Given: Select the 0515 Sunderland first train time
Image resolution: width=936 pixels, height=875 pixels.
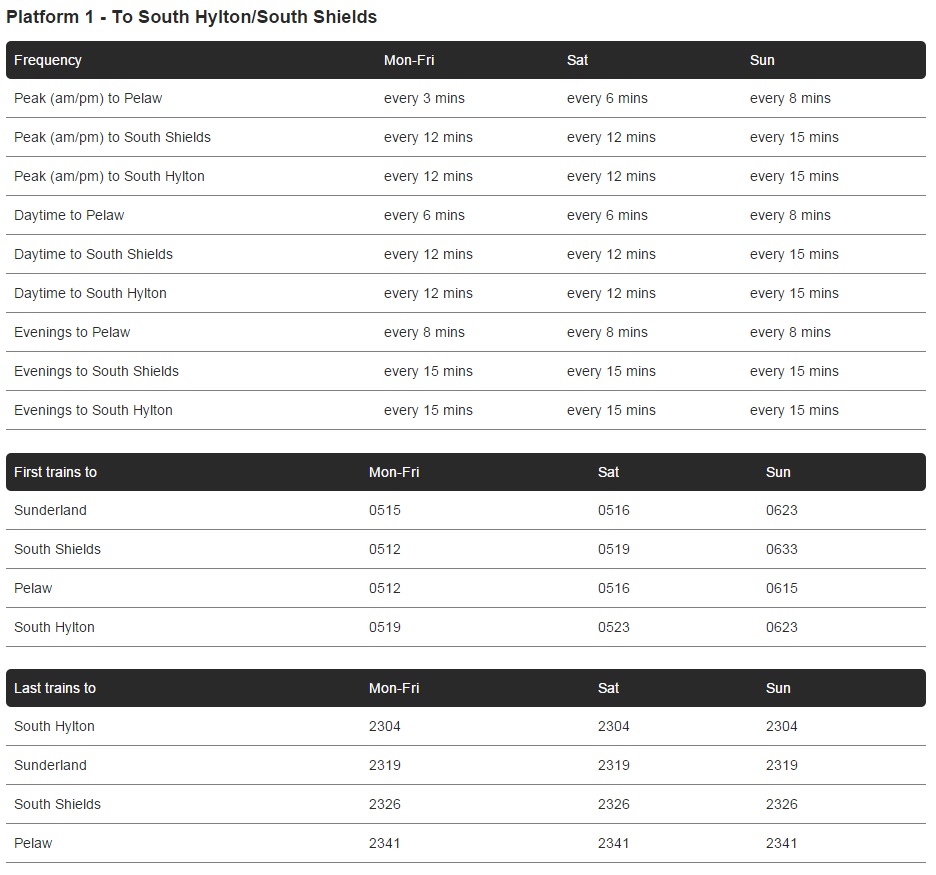Looking at the screenshot, I should [x=384, y=510].
